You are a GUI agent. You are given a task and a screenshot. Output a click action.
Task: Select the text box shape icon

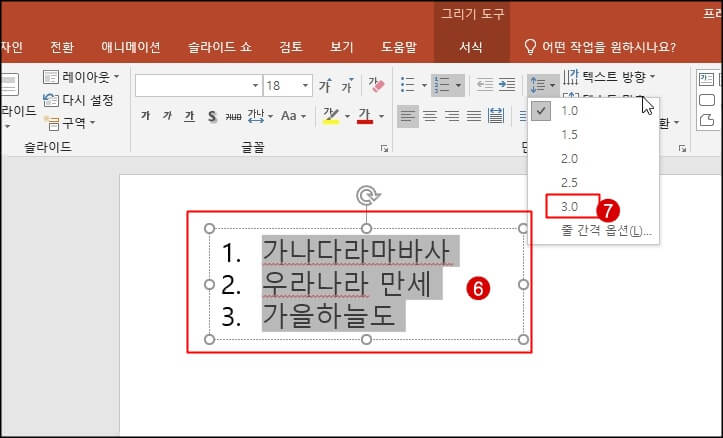[706, 79]
